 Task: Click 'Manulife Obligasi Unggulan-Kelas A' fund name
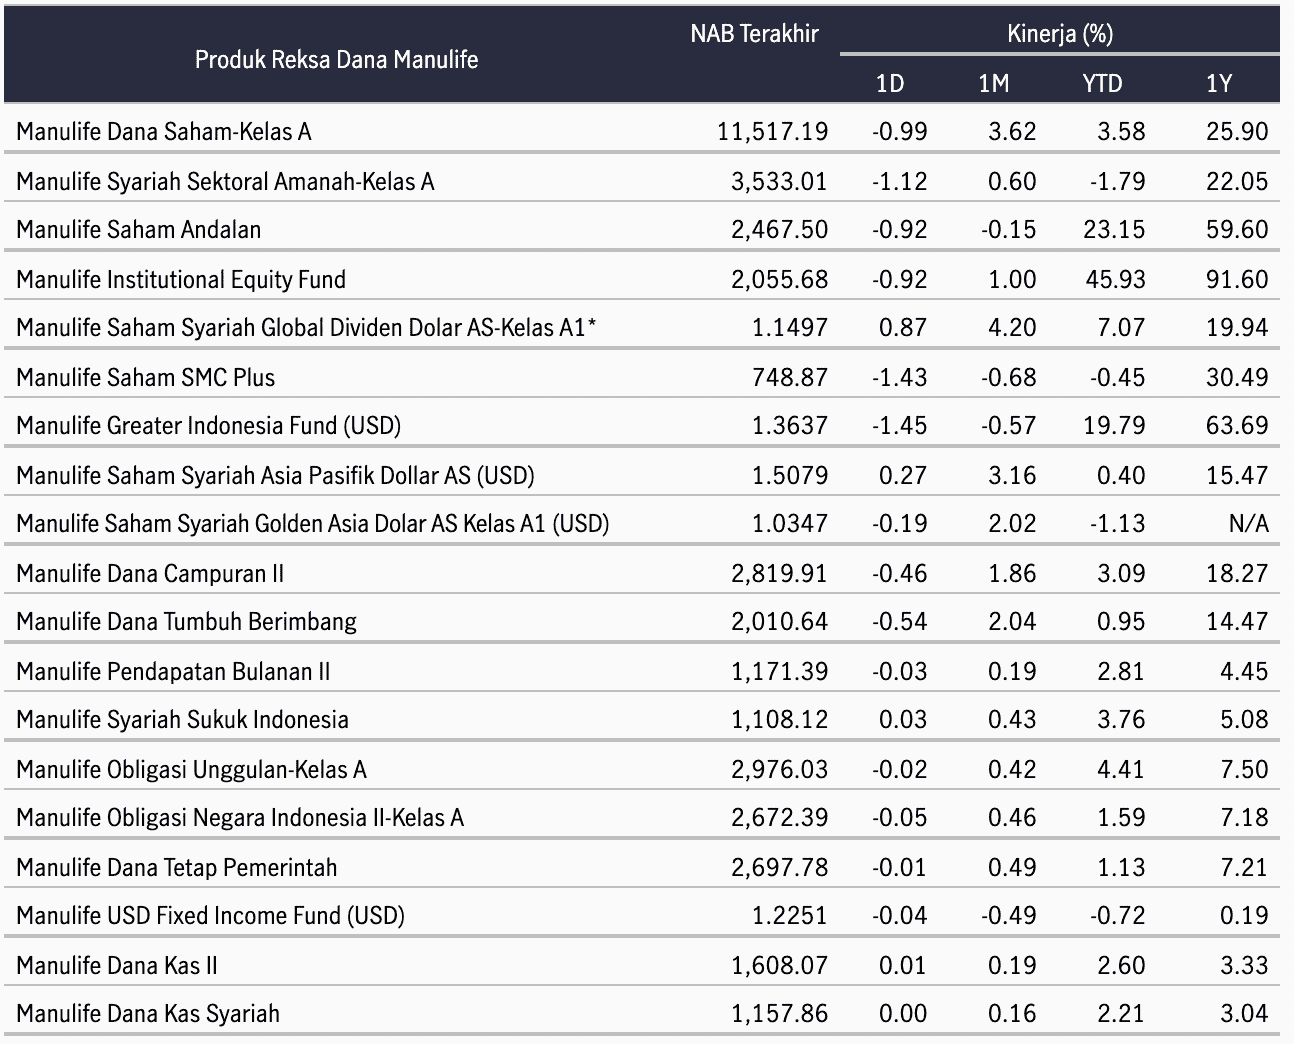[191, 769]
